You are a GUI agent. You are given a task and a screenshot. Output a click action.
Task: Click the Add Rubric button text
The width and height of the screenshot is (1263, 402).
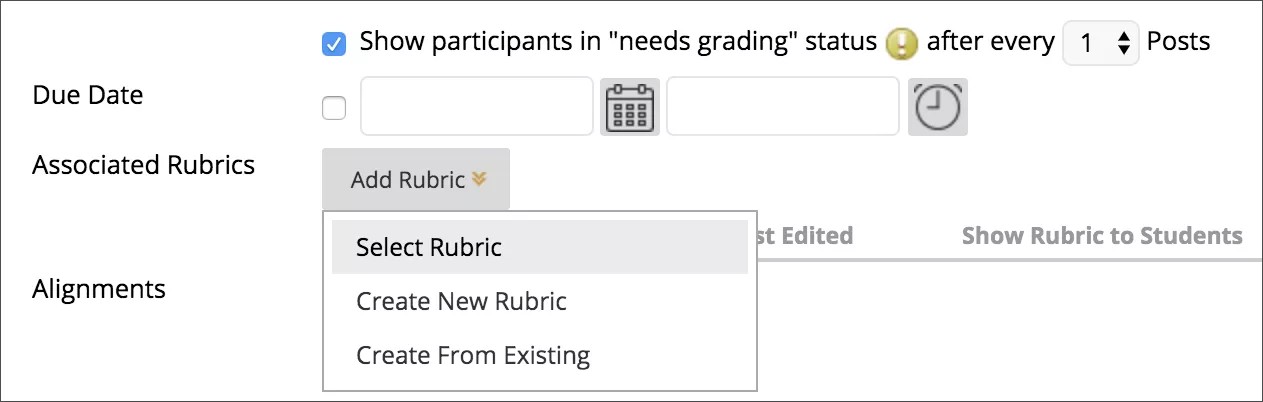point(408,180)
